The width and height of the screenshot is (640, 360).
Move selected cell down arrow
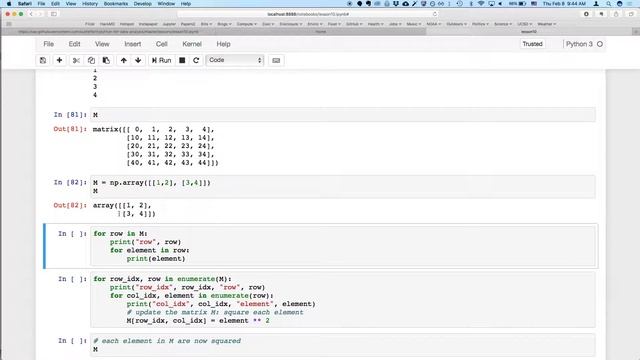click(138, 60)
